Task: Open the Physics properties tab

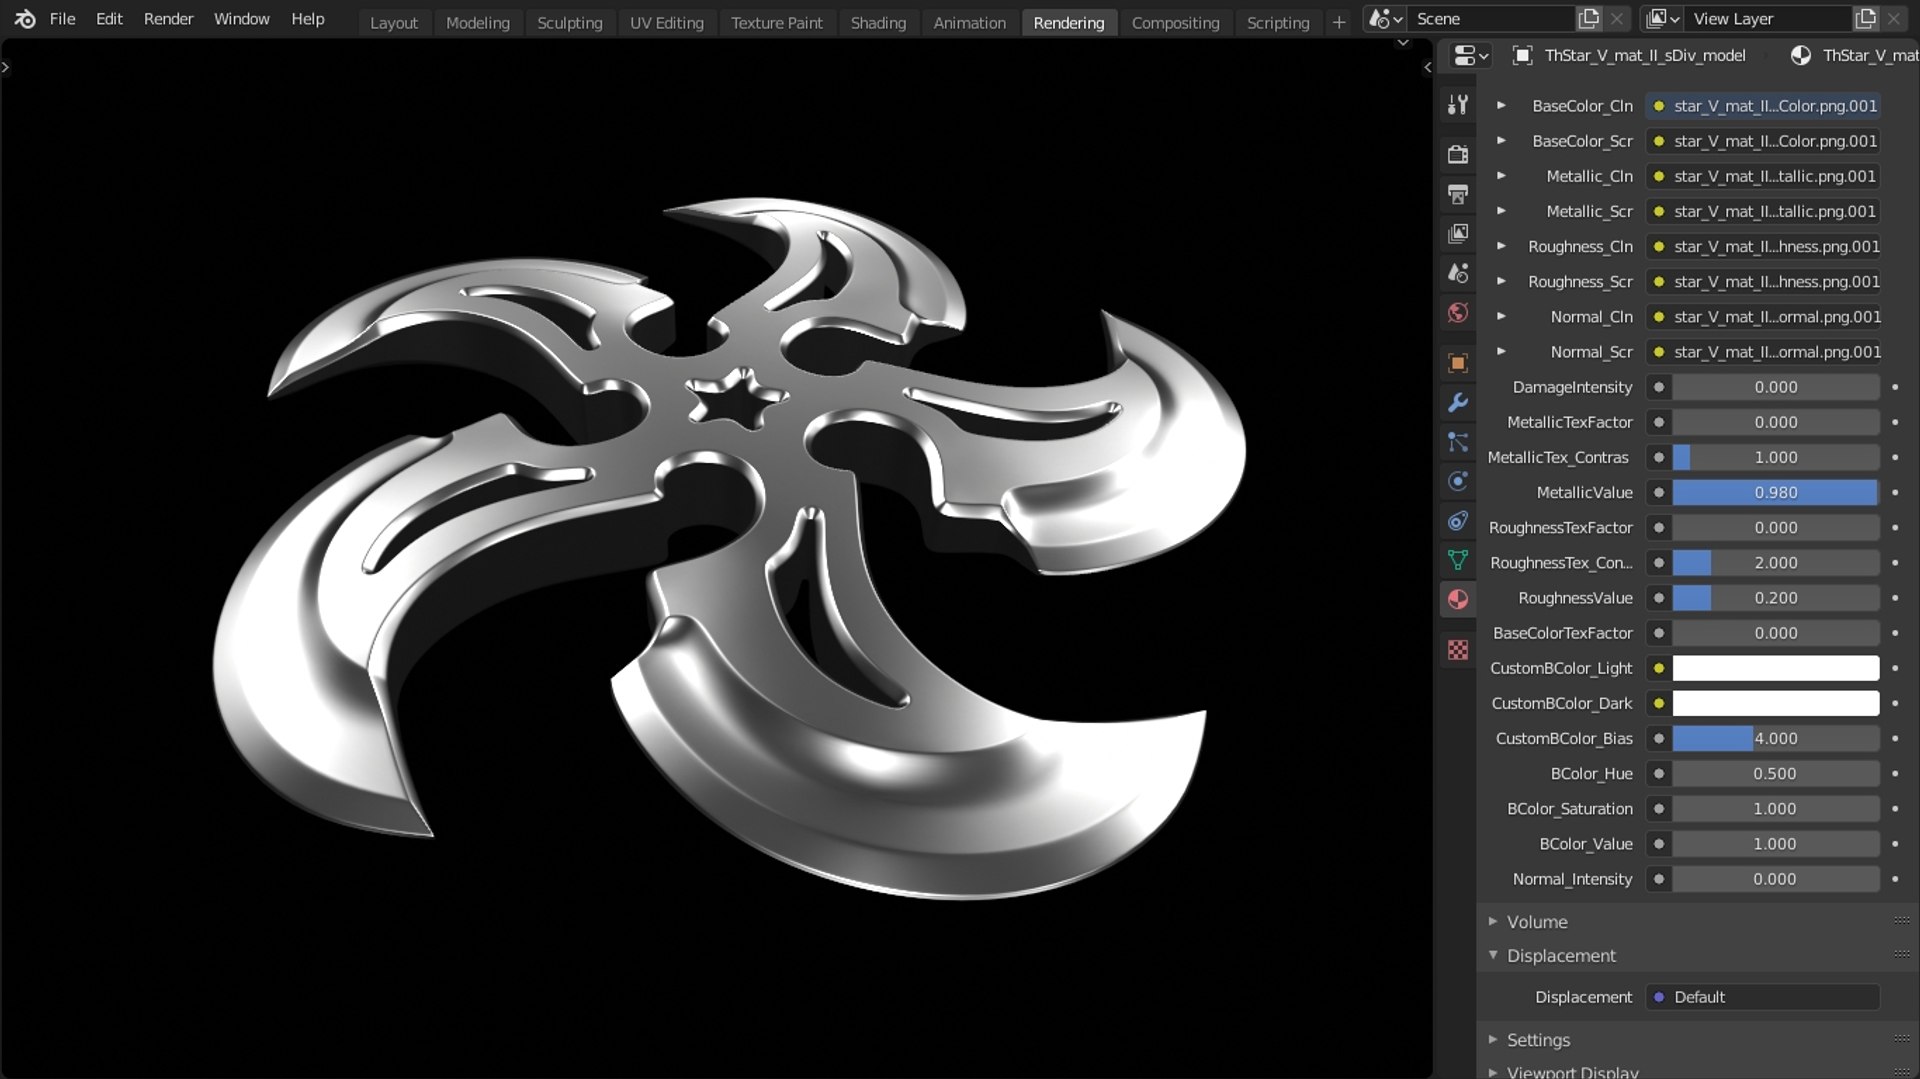Action: click(x=1458, y=481)
